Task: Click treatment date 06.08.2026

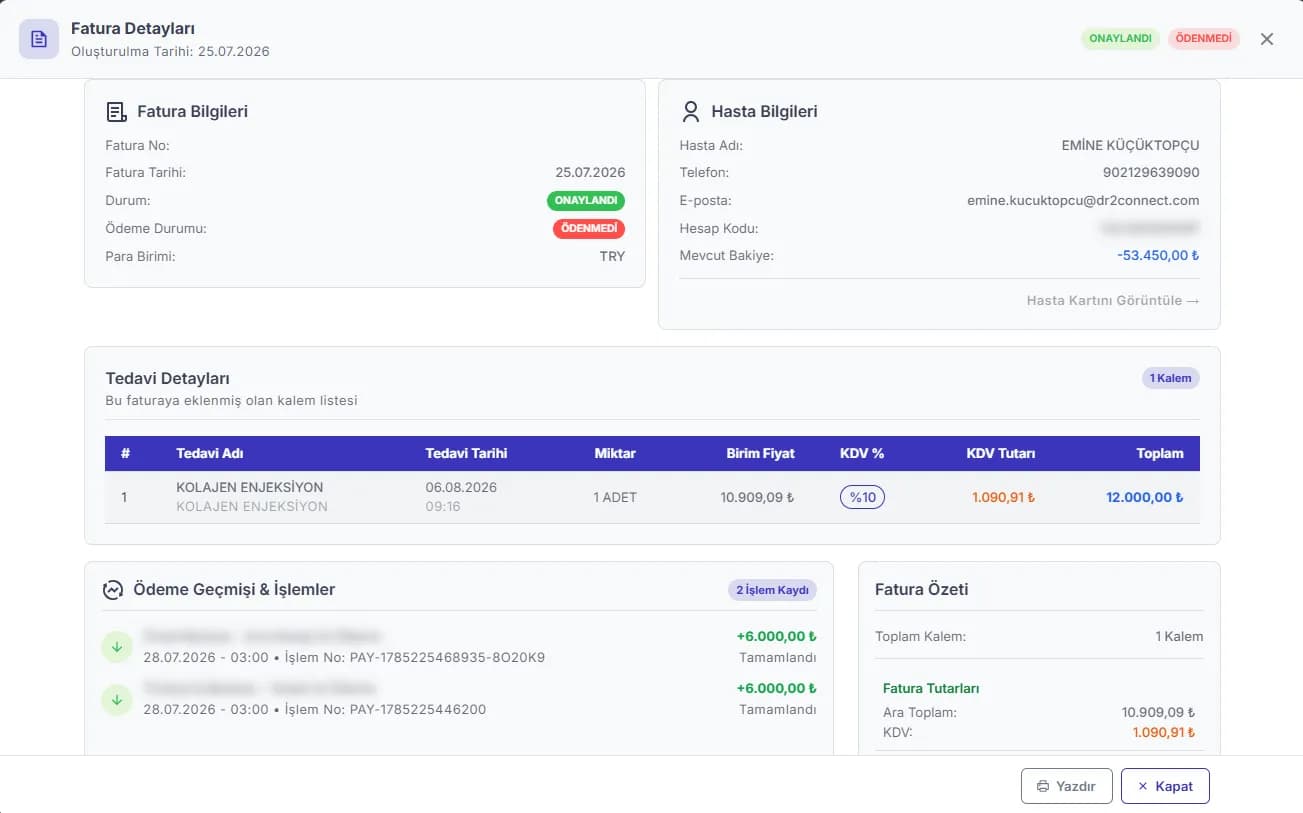Action: click(461, 487)
